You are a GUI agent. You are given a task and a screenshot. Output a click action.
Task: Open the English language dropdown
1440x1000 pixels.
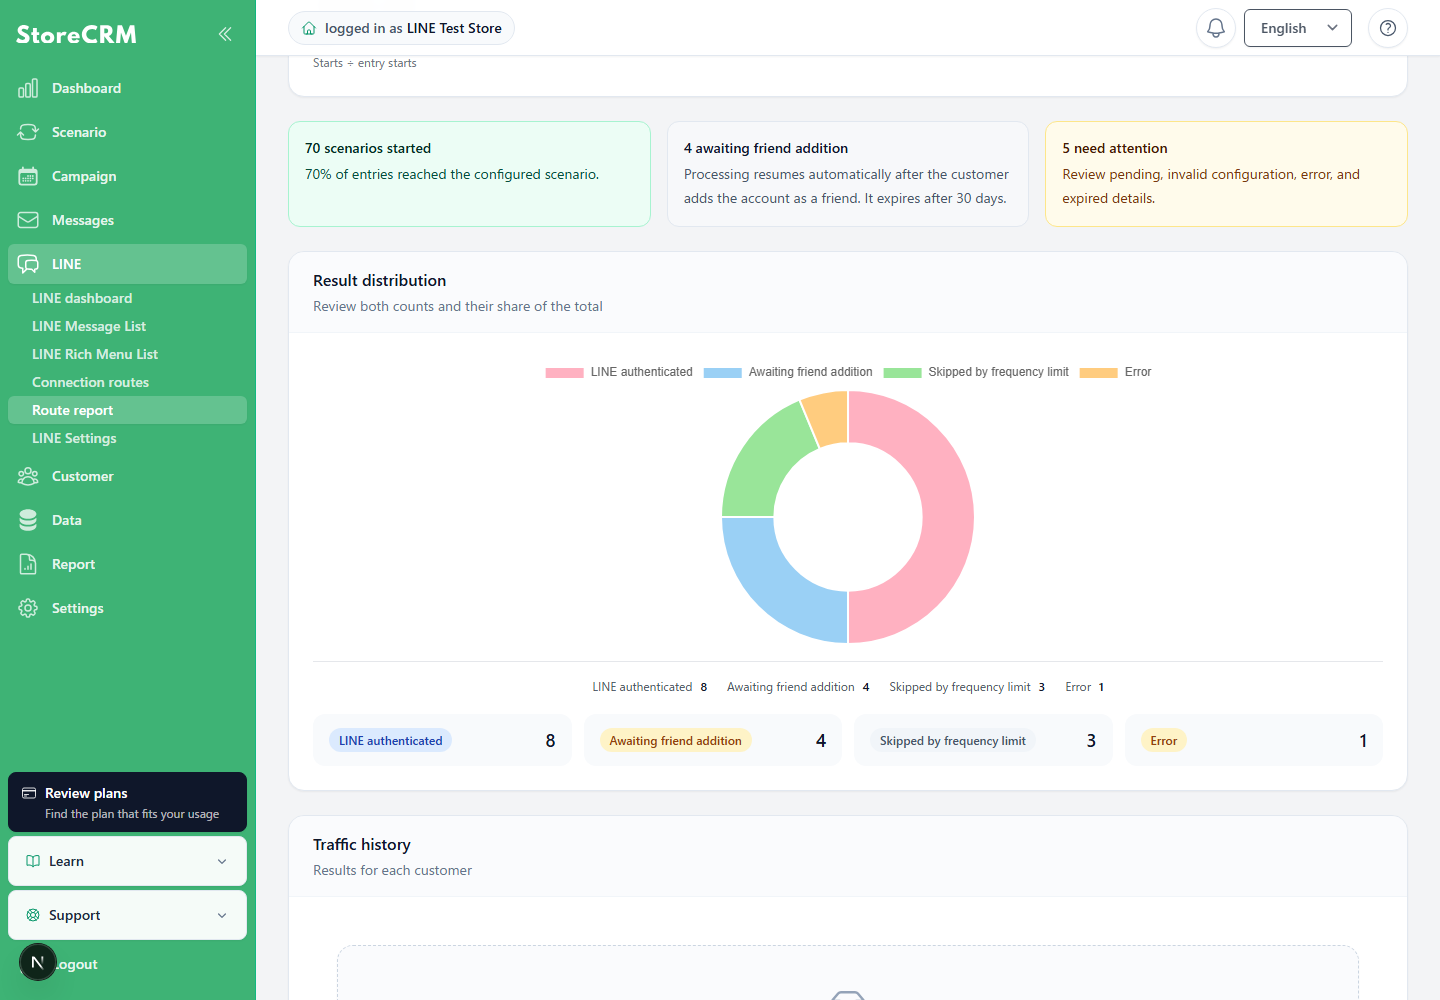coord(1297,28)
